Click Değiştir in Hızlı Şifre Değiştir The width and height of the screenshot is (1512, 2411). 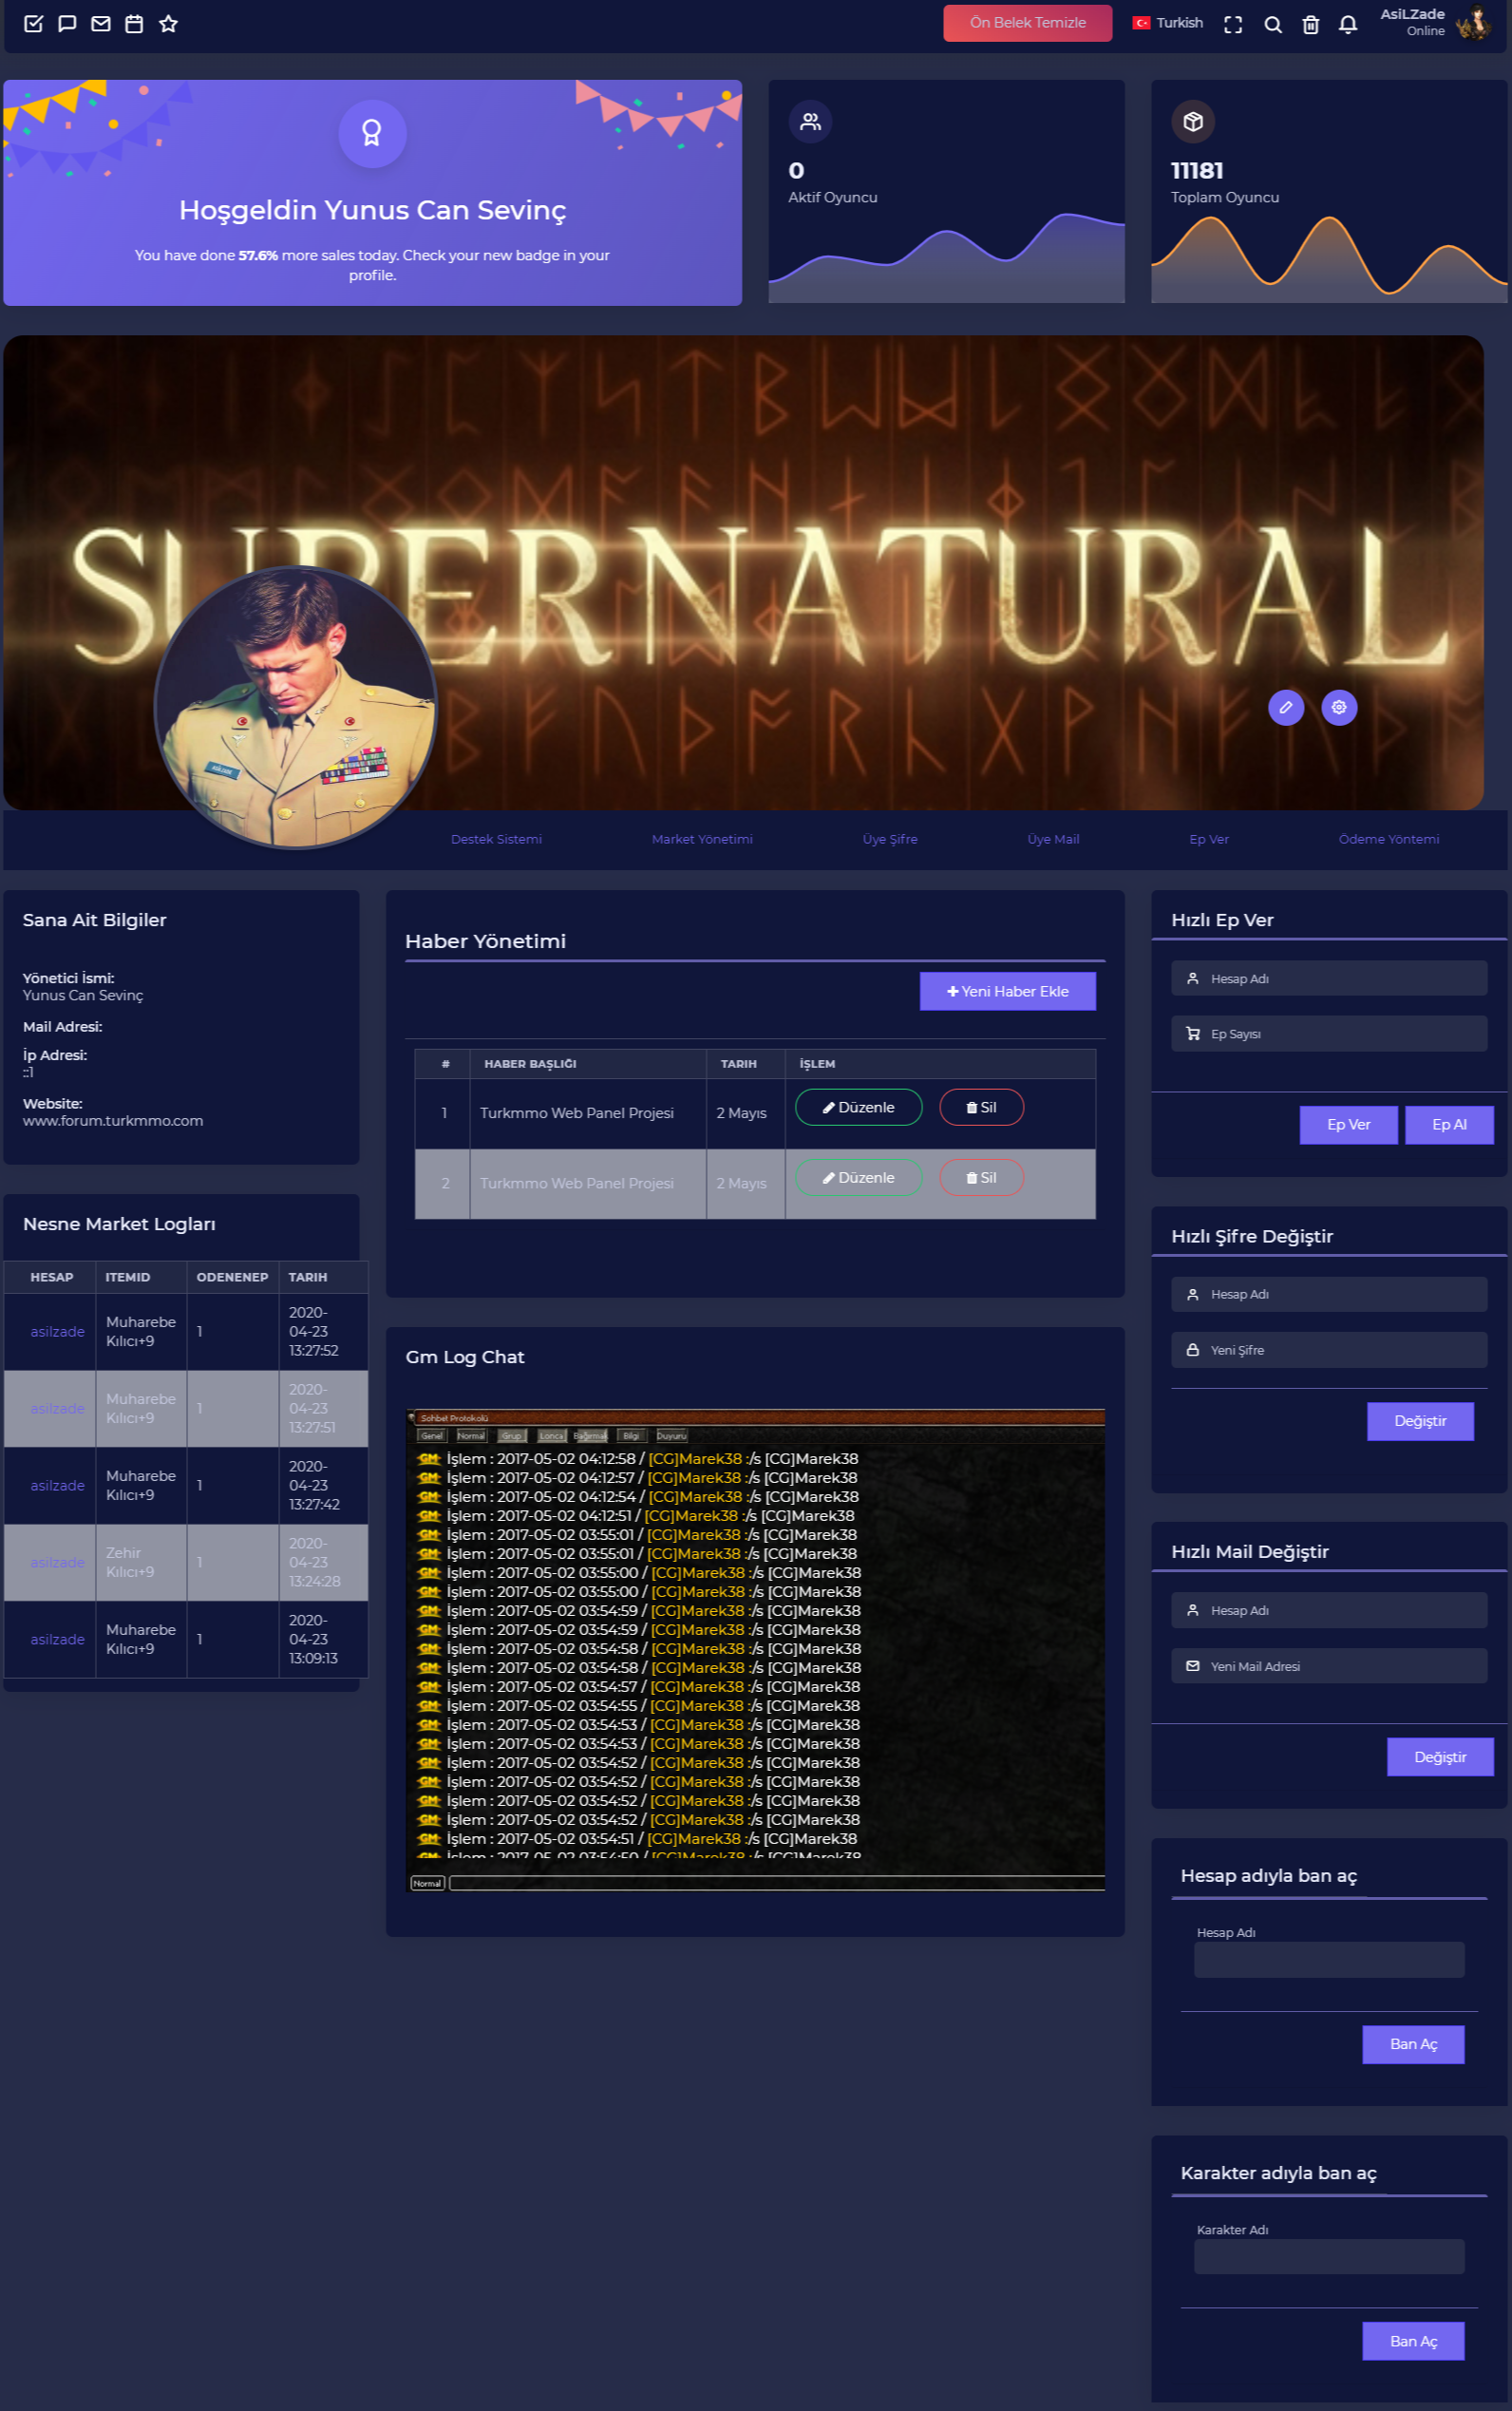click(1420, 1420)
